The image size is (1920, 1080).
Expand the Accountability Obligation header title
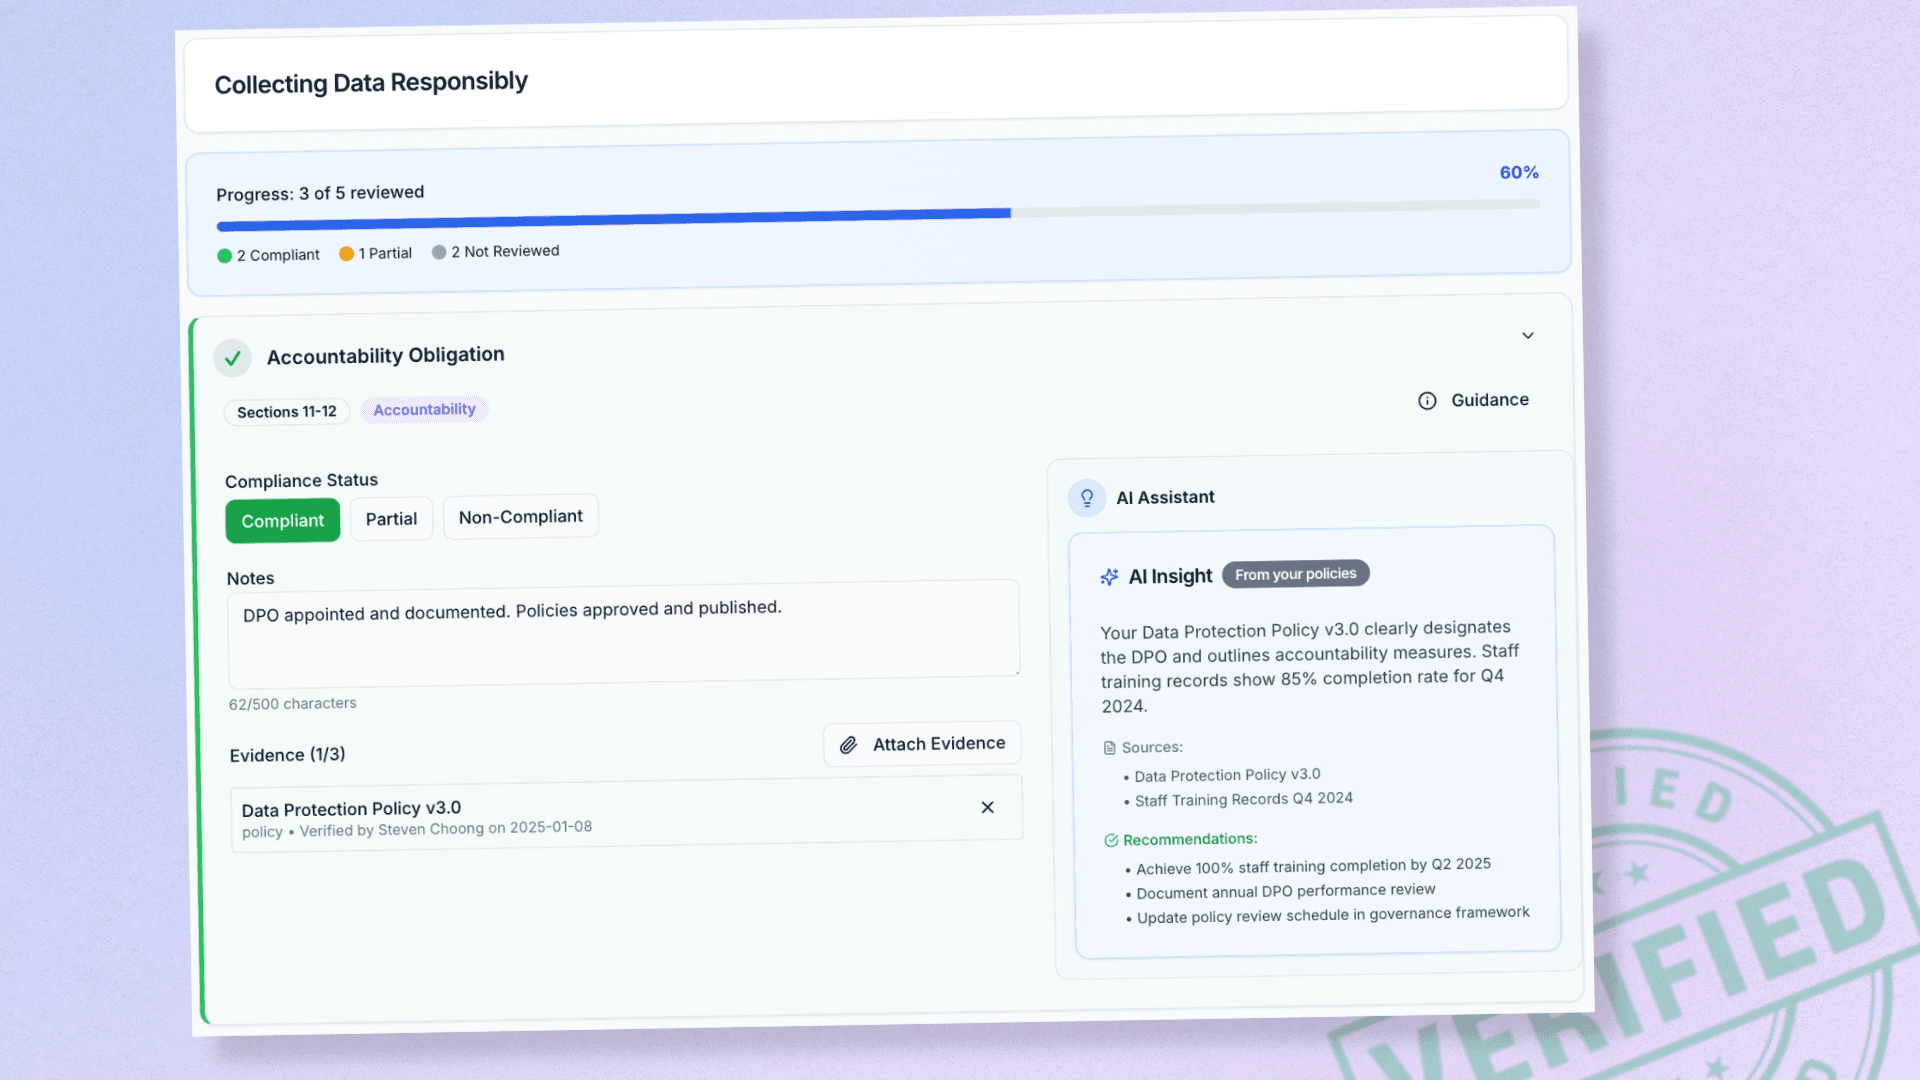[385, 355]
